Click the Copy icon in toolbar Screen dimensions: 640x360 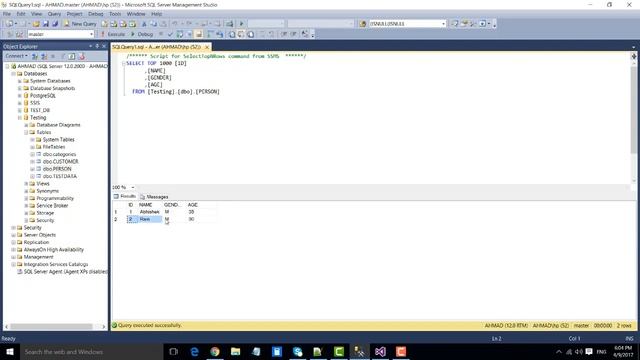(x=153, y=24)
